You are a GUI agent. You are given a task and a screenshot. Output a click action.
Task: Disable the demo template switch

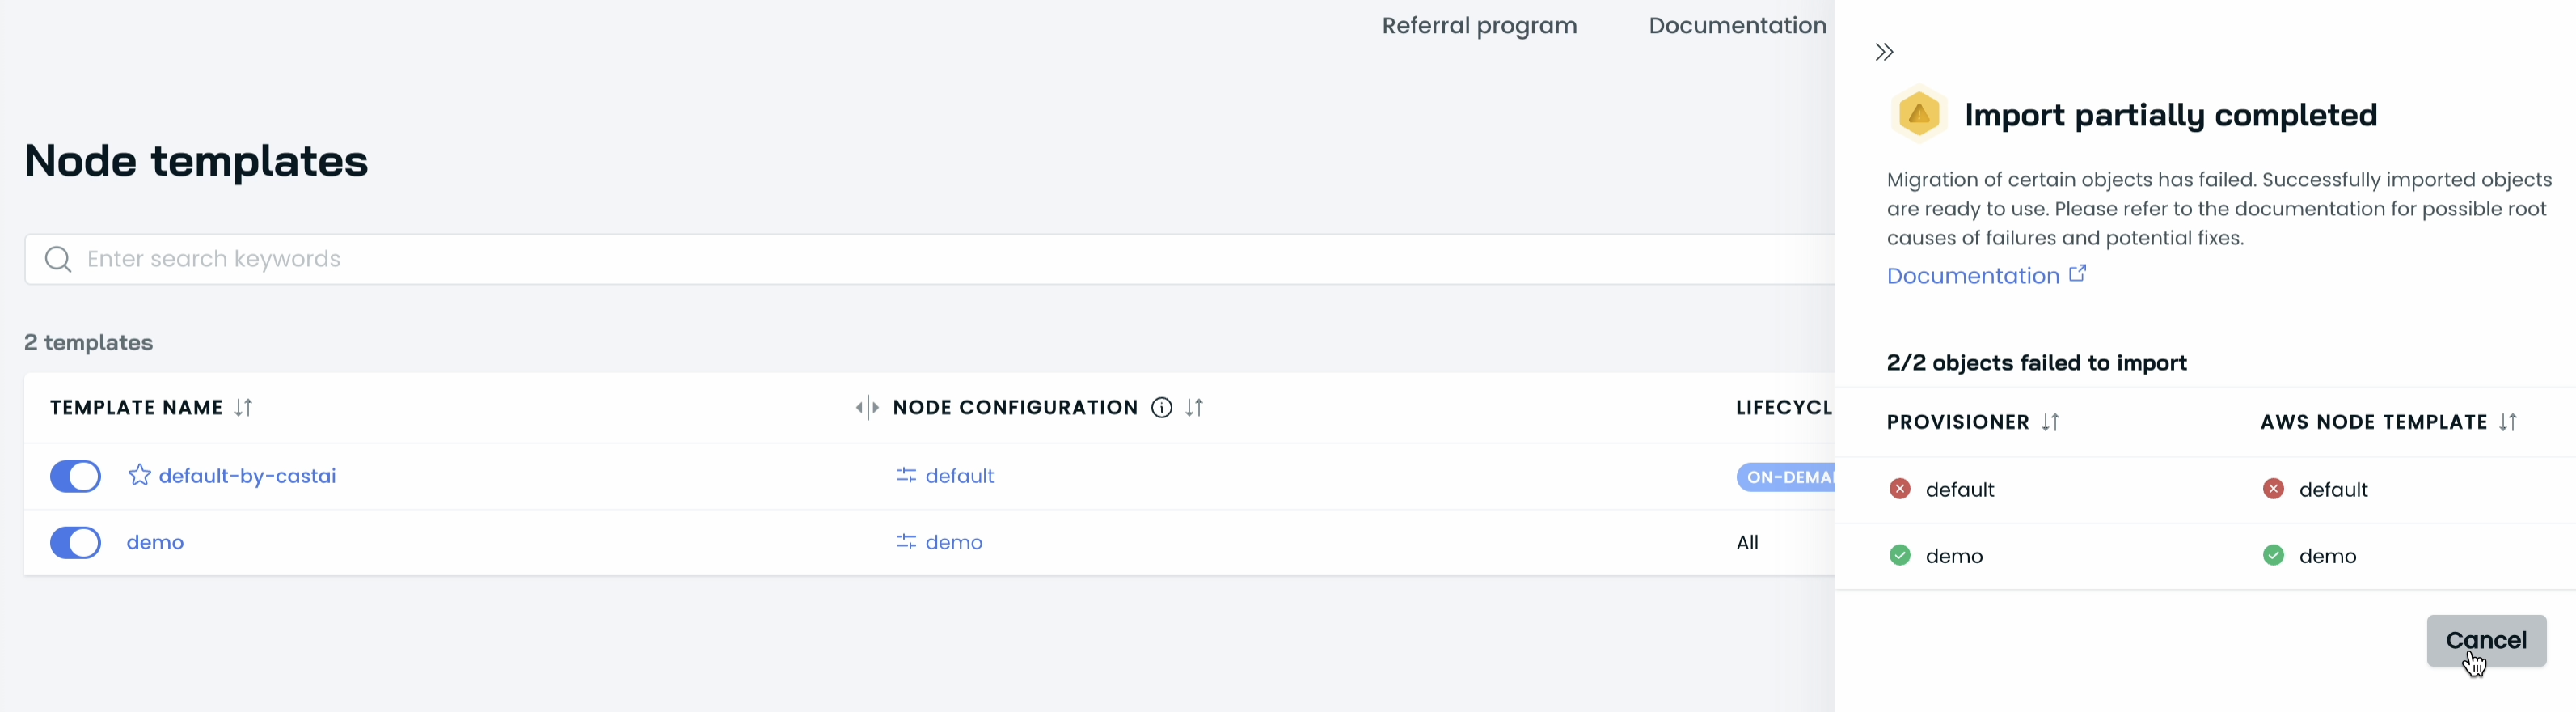point(76,542)
